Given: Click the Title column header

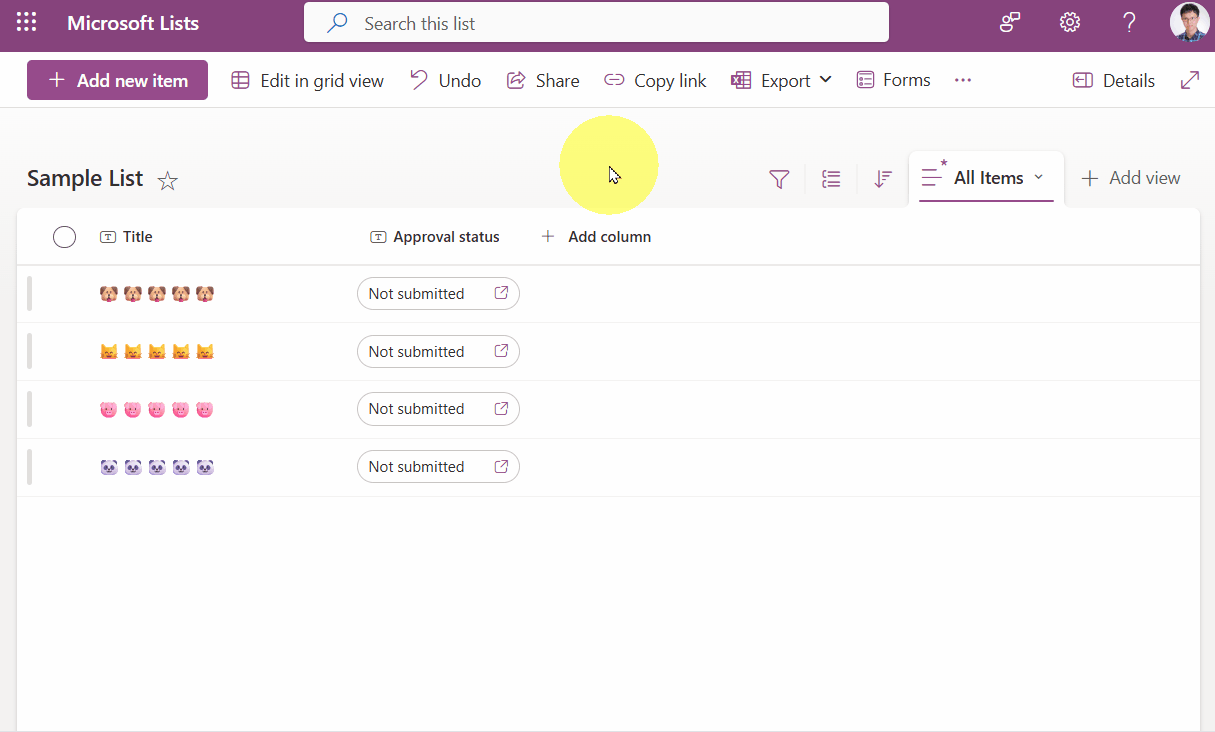Looking at the screenshot, I should tap(137, 237).
